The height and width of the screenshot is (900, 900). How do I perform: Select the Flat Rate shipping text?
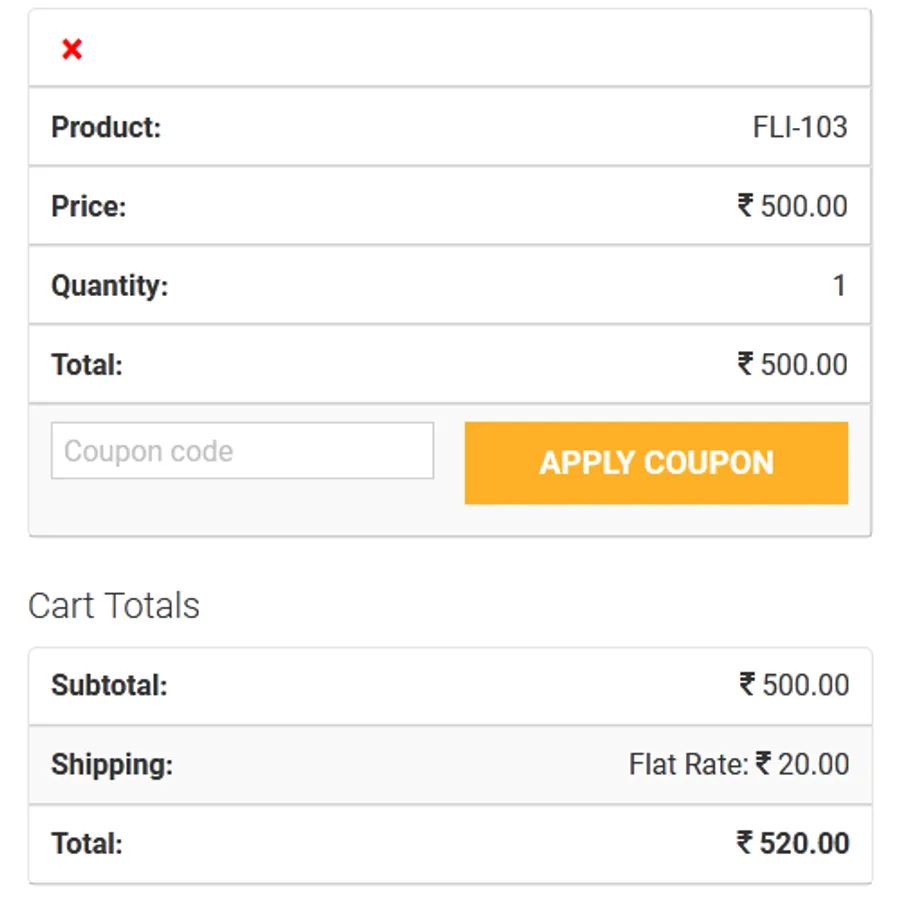pyautogui.click(x=688, y=765)
